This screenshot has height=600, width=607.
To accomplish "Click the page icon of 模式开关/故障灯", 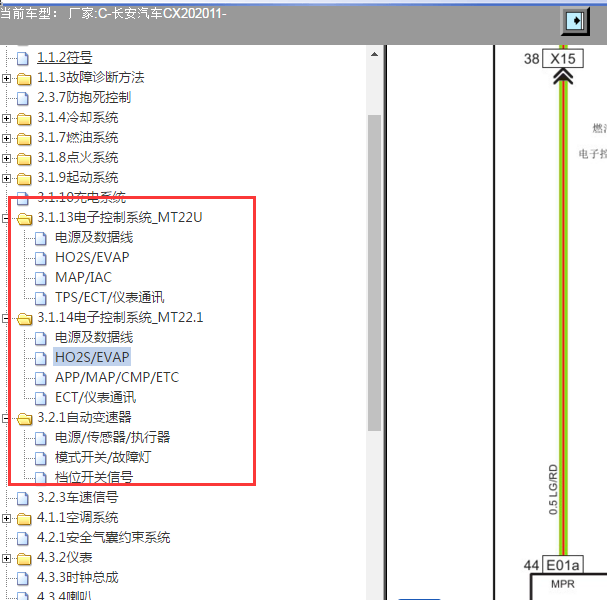I will click(41, 458).
